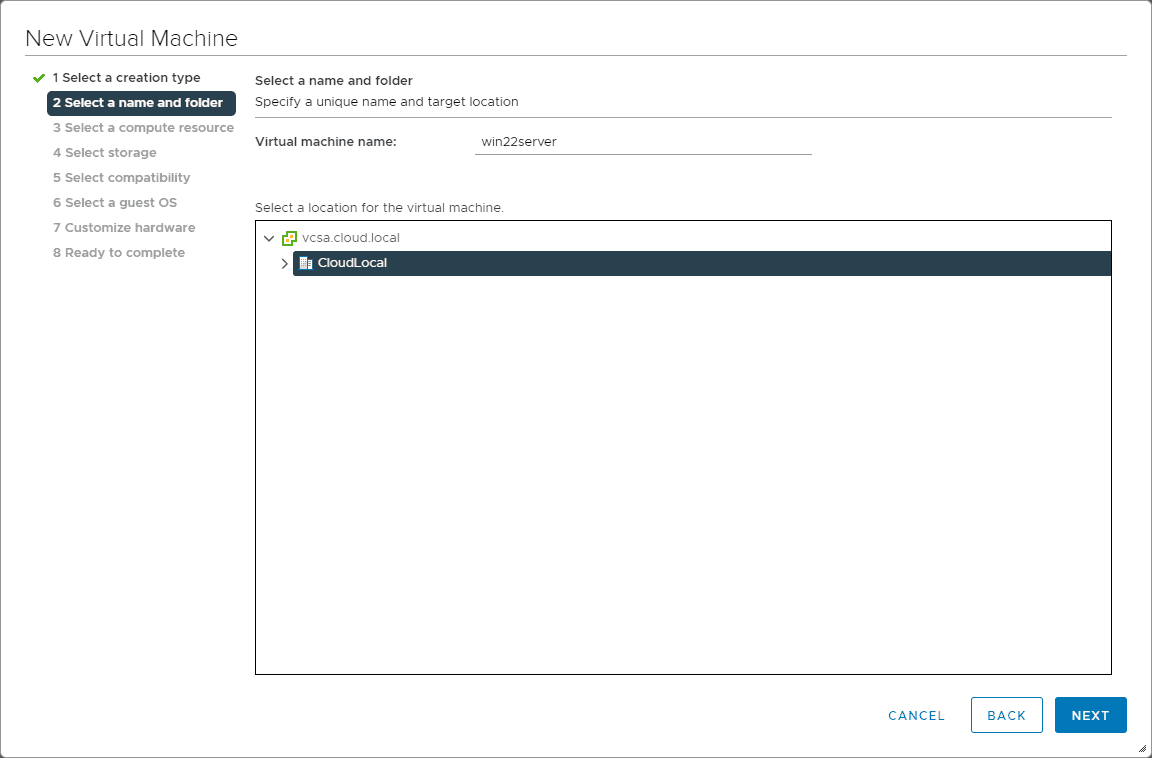Open step 7 Customize hardware
Screen dimensions: 1152x758
click(x=124, y=228)
